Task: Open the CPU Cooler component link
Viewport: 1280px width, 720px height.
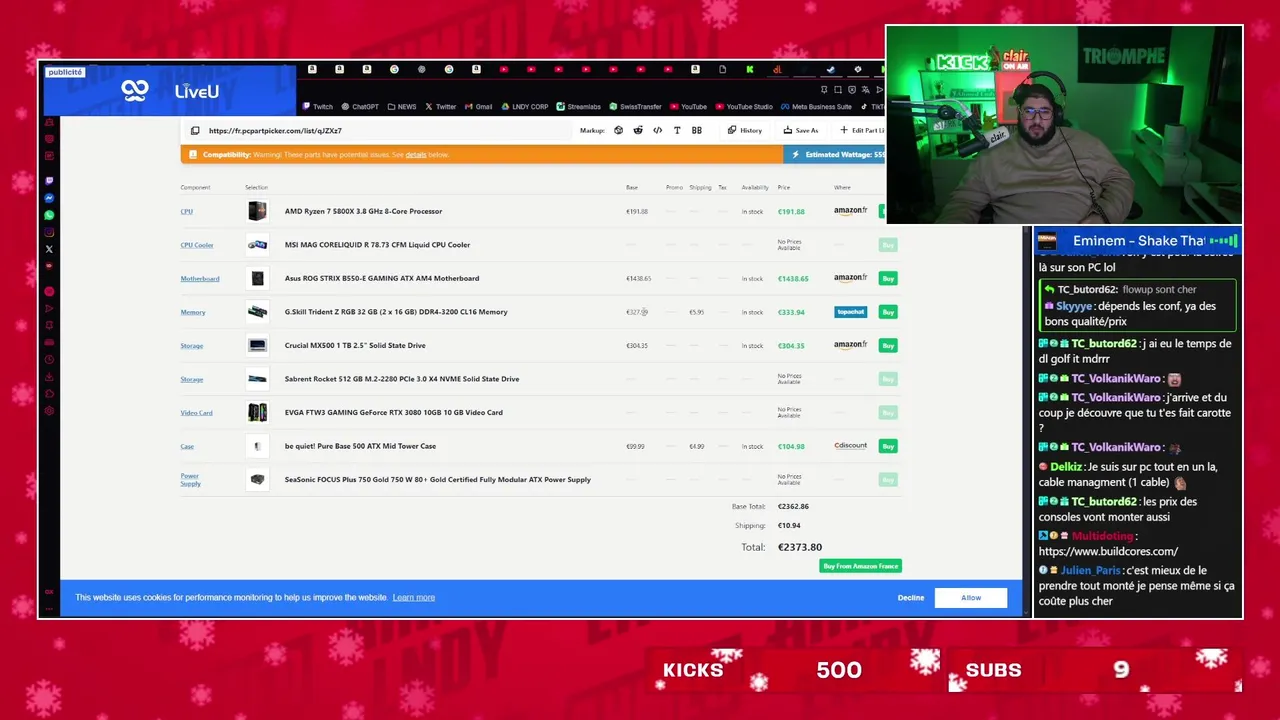Action: 197,245
